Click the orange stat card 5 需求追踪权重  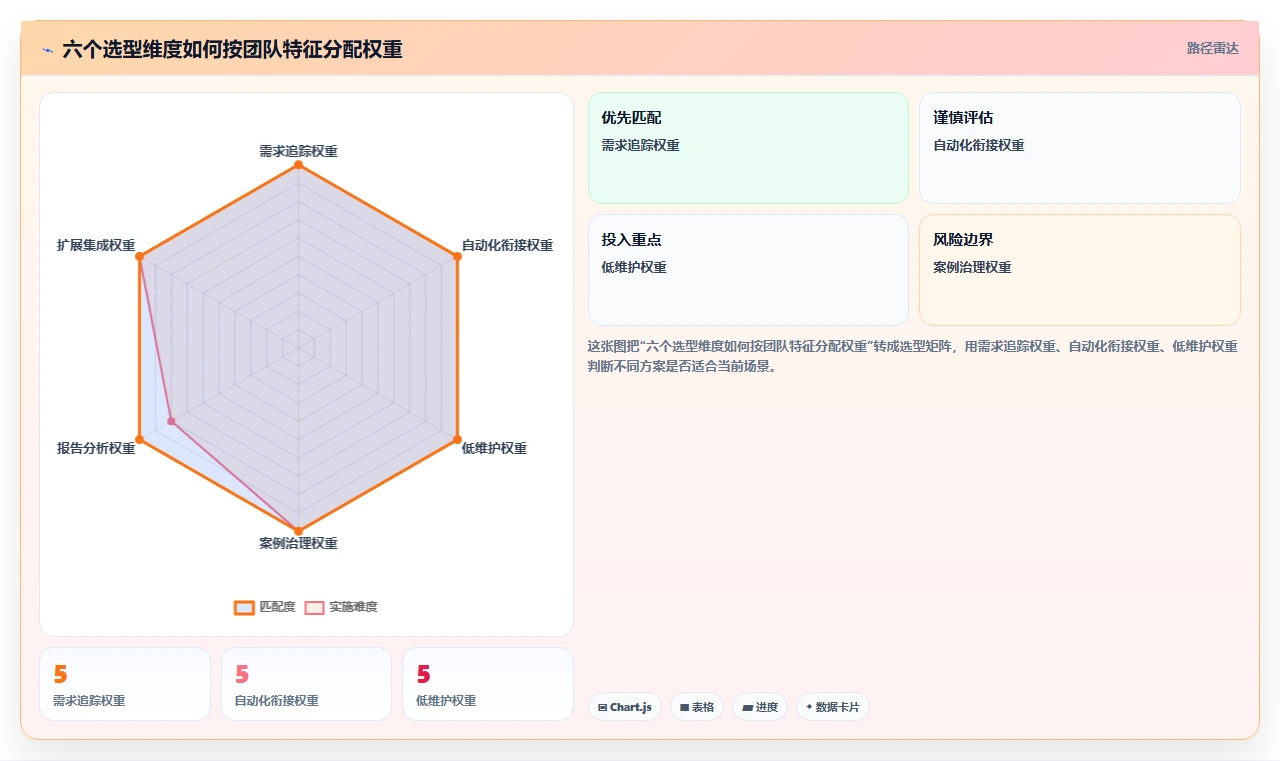tap(125, 684)
